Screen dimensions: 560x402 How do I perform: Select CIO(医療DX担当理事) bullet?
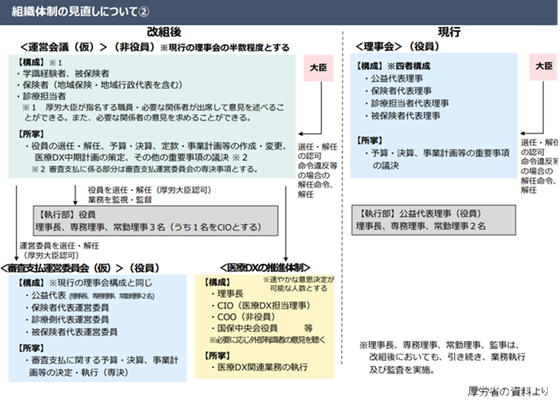coord(260,306)
